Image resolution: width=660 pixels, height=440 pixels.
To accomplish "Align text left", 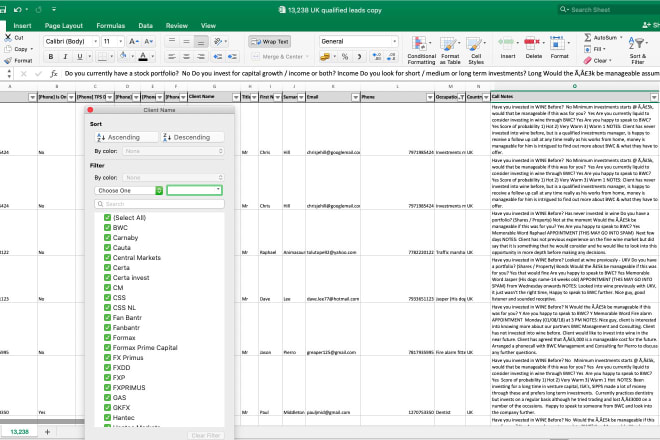I will [x=172, y=56].
